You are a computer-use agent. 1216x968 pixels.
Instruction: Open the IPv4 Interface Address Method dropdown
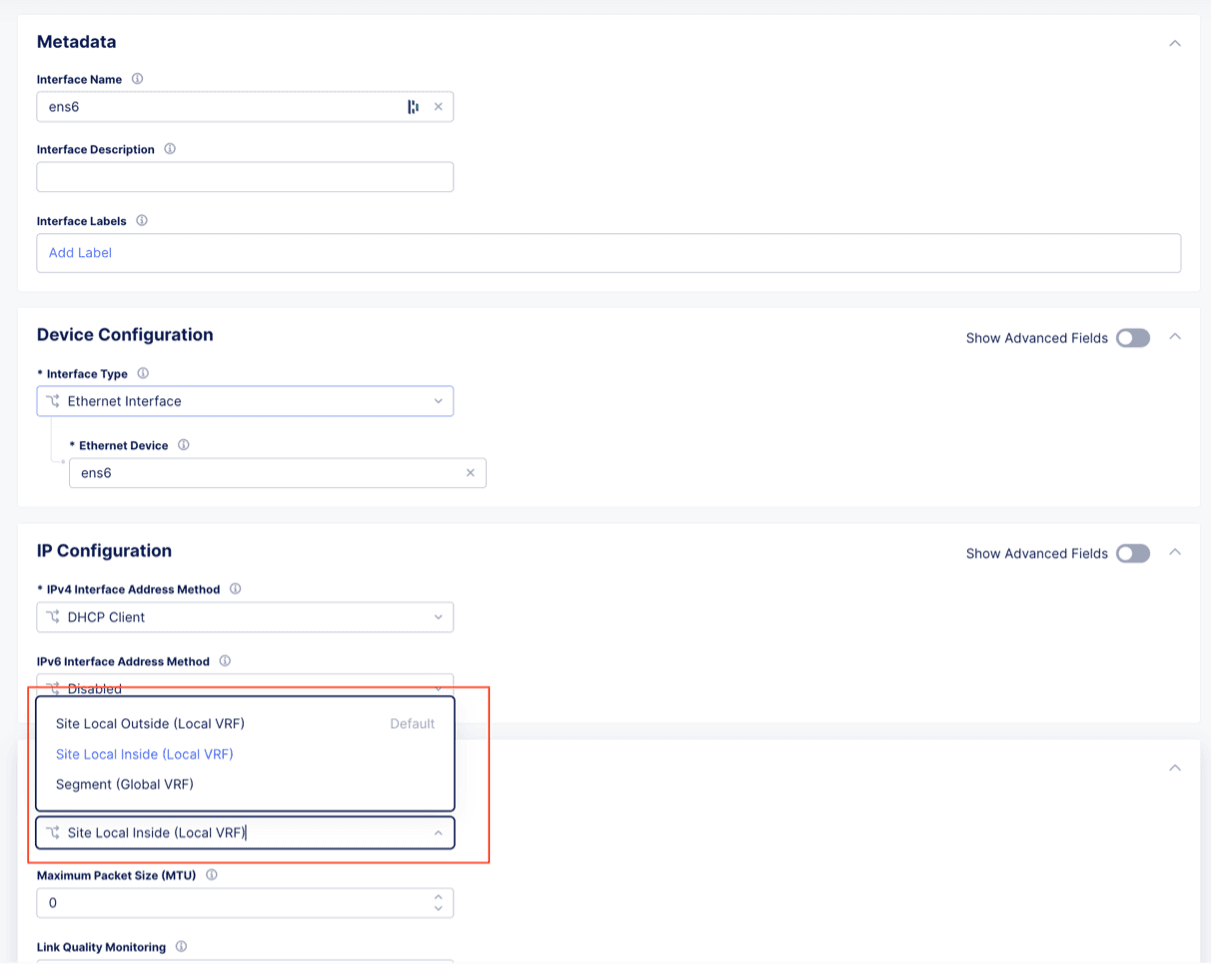(245, 617)
